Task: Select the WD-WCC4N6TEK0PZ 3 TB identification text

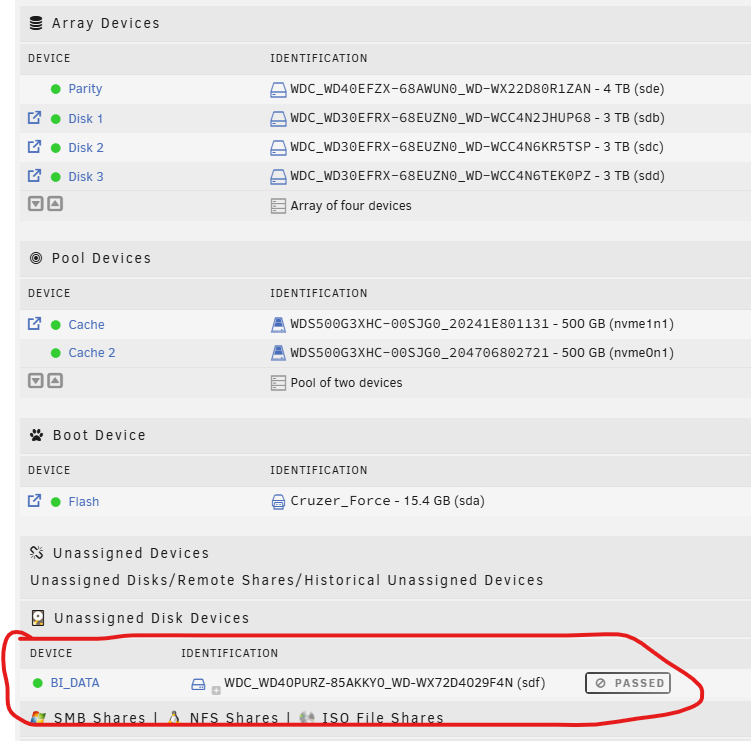Action: pyautogui.click(x=478, y=176)
